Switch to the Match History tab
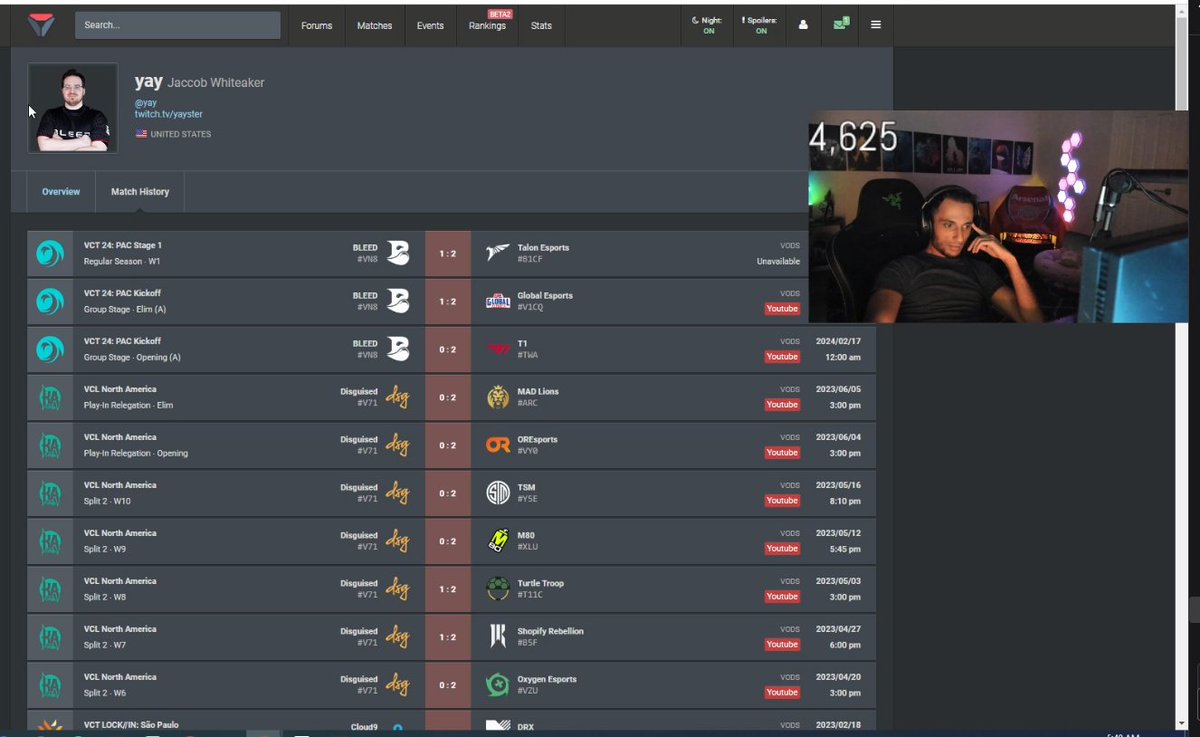 [x=140, y=192]
